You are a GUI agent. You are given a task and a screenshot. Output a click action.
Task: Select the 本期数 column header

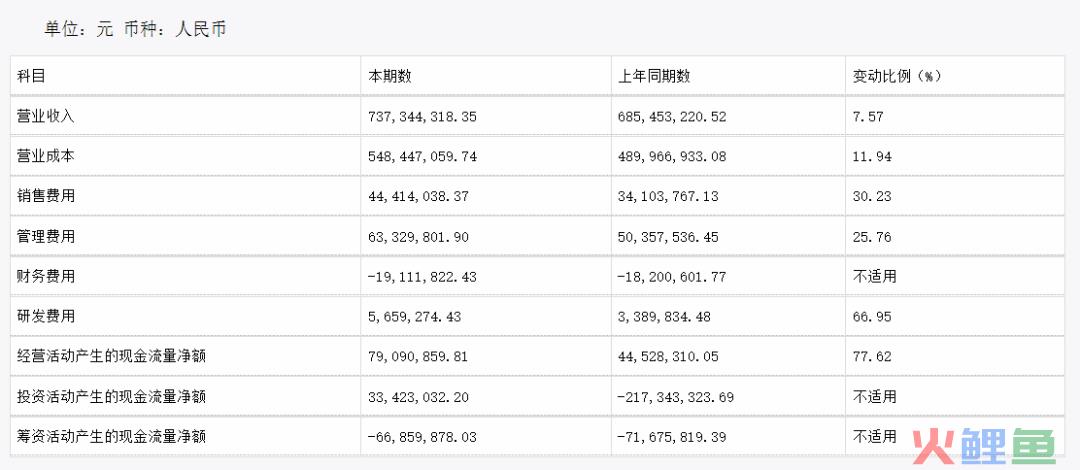pos(391,76)
